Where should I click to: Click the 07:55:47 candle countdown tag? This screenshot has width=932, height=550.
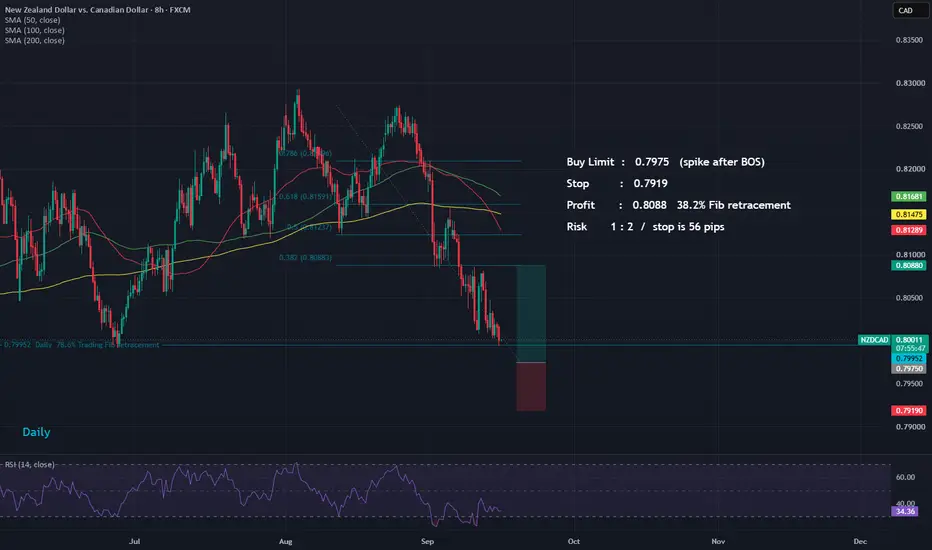tap(909, 348)
